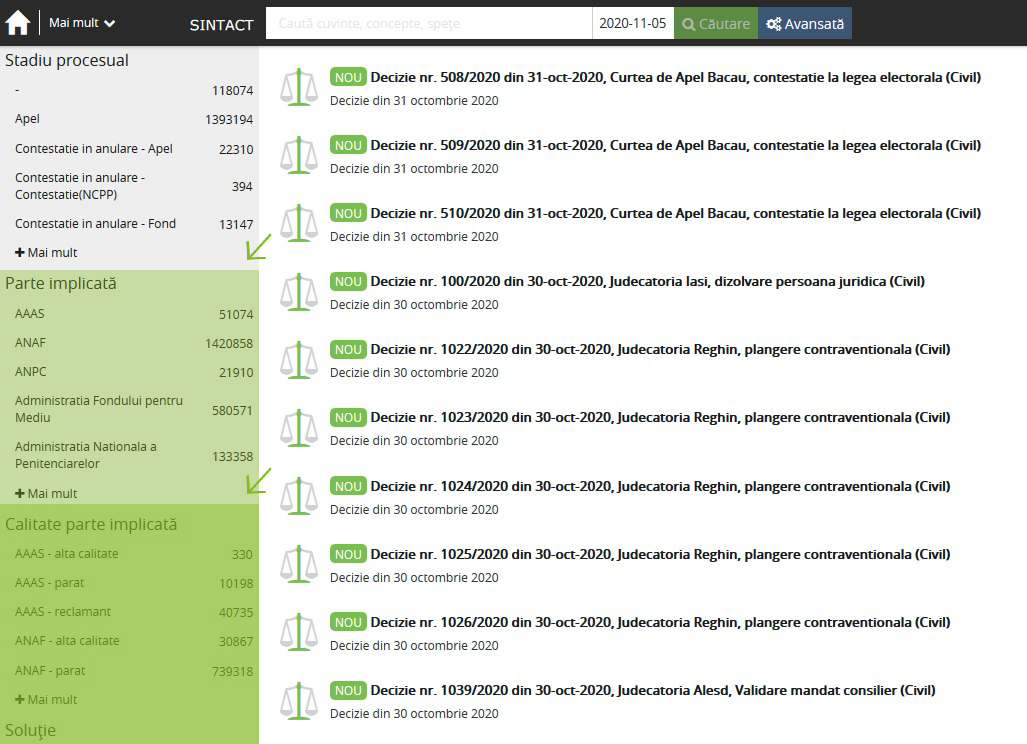Click the search text input field
The height and width of the screenshot is (744, 1027).
428,24
